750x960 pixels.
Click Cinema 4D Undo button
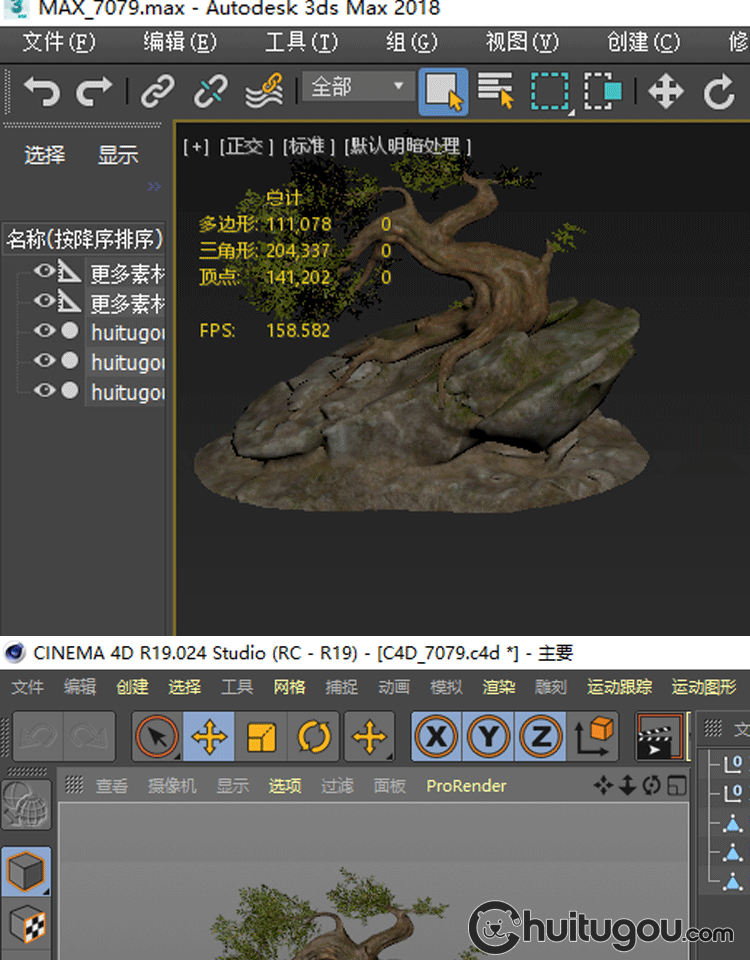pos(38,736)
